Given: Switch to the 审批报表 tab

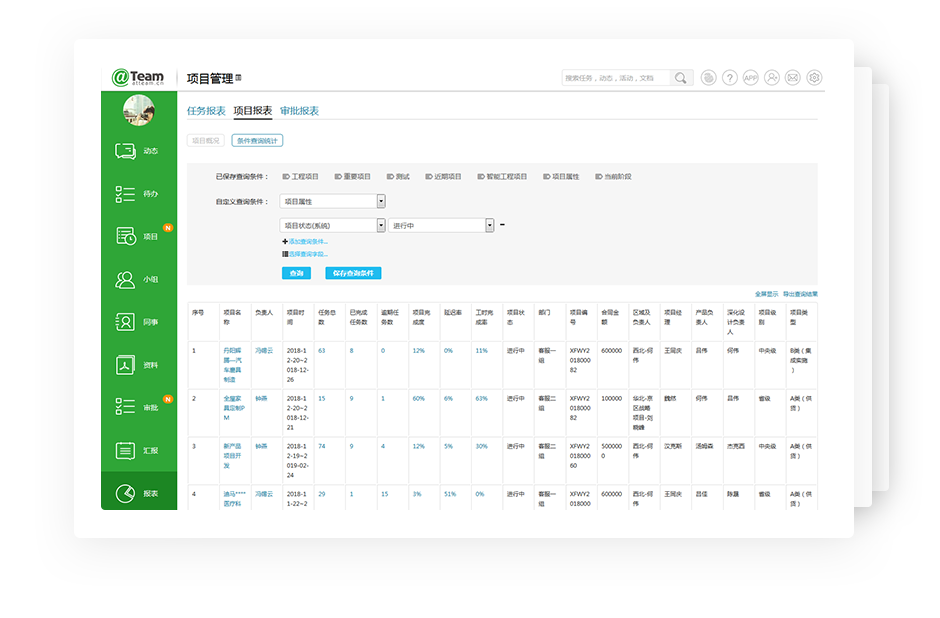Looking at the screenshot, I should point(299,111).
